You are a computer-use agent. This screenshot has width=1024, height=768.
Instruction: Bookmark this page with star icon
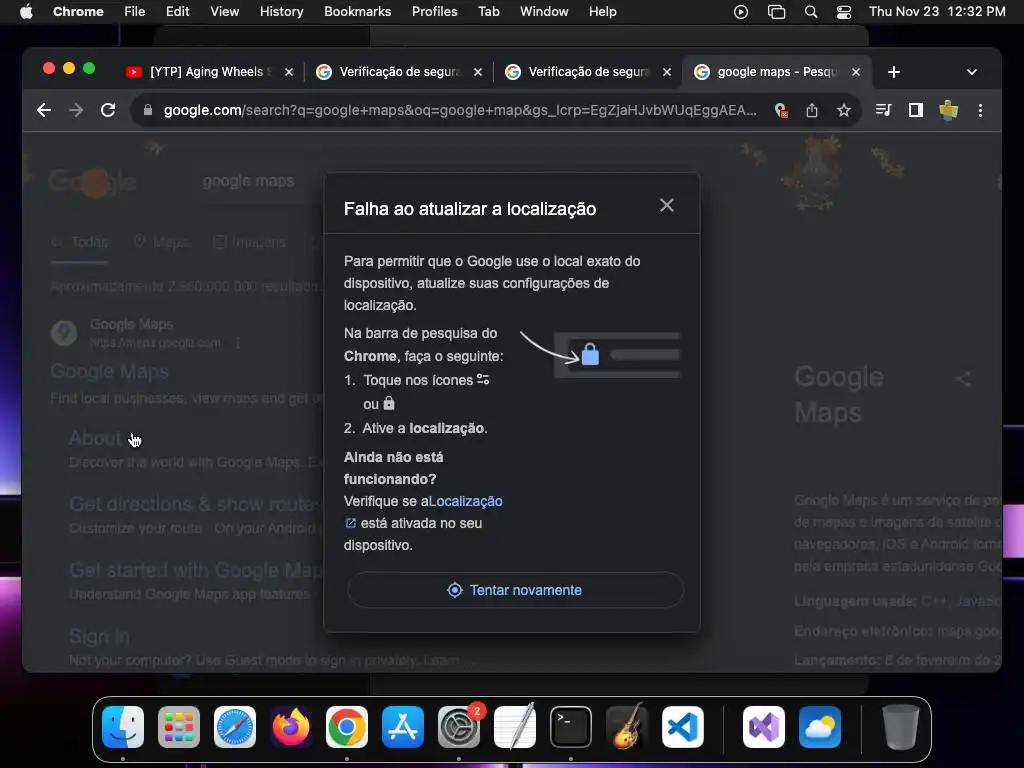[x=844, y=110]
